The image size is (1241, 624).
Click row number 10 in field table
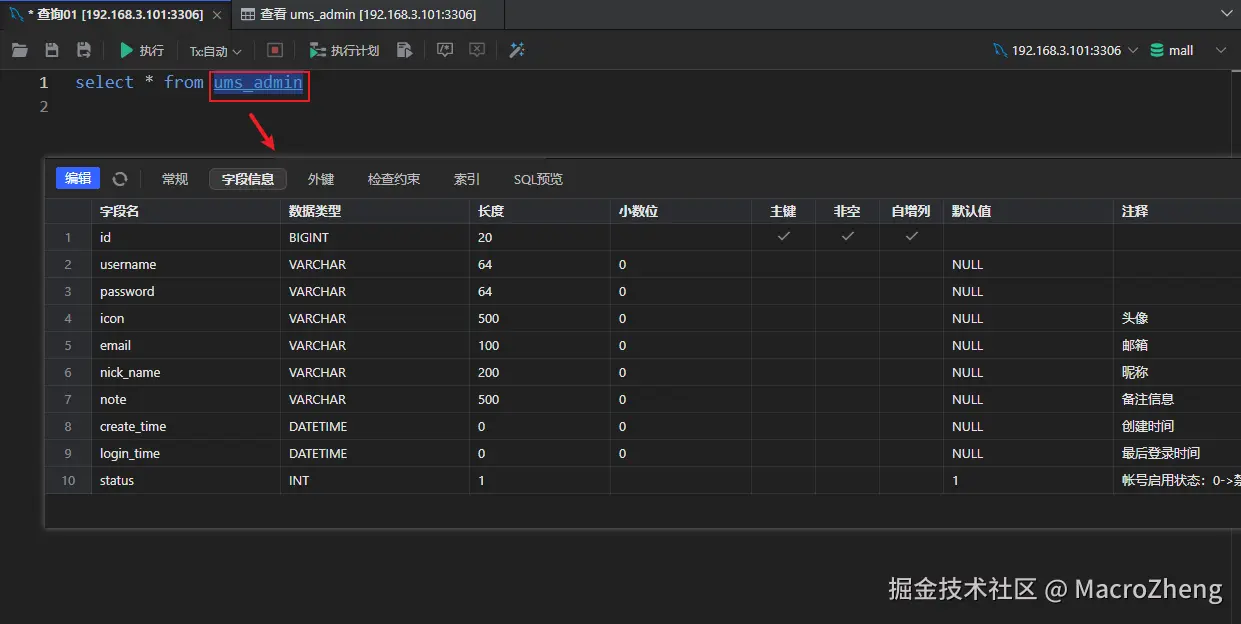[x=68, y=480]
